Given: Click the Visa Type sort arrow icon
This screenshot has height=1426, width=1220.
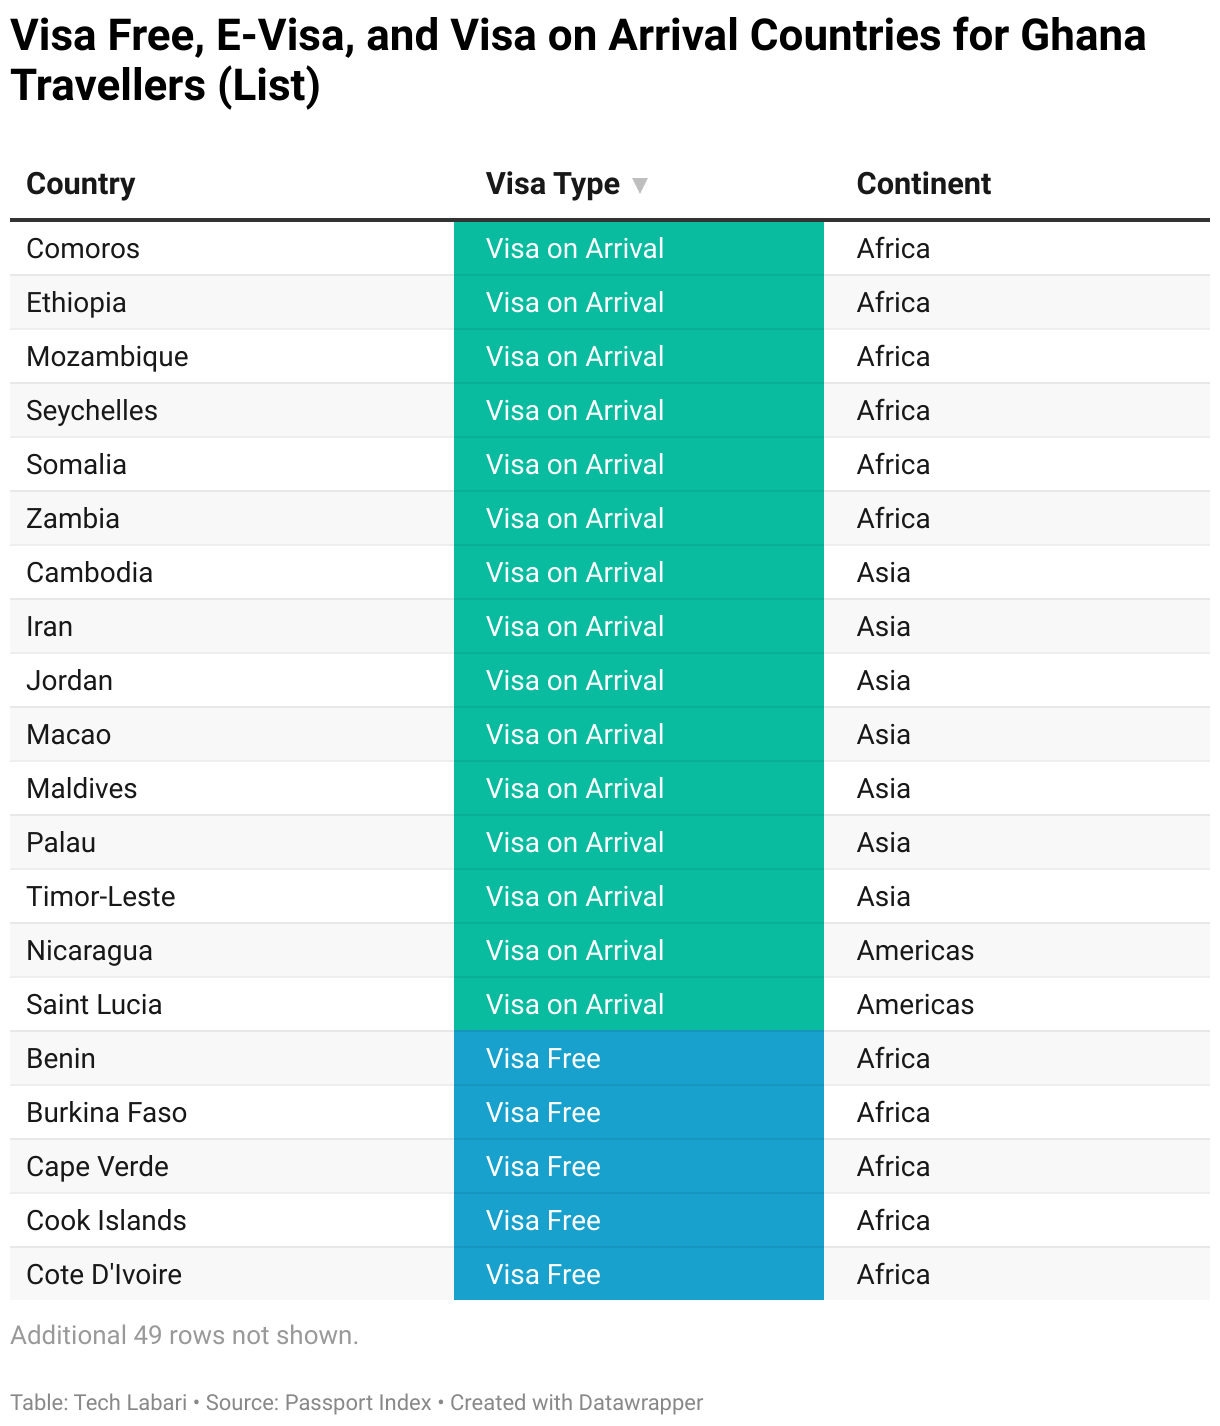Looking at the screenshot, I should click(x=640, y=185).
